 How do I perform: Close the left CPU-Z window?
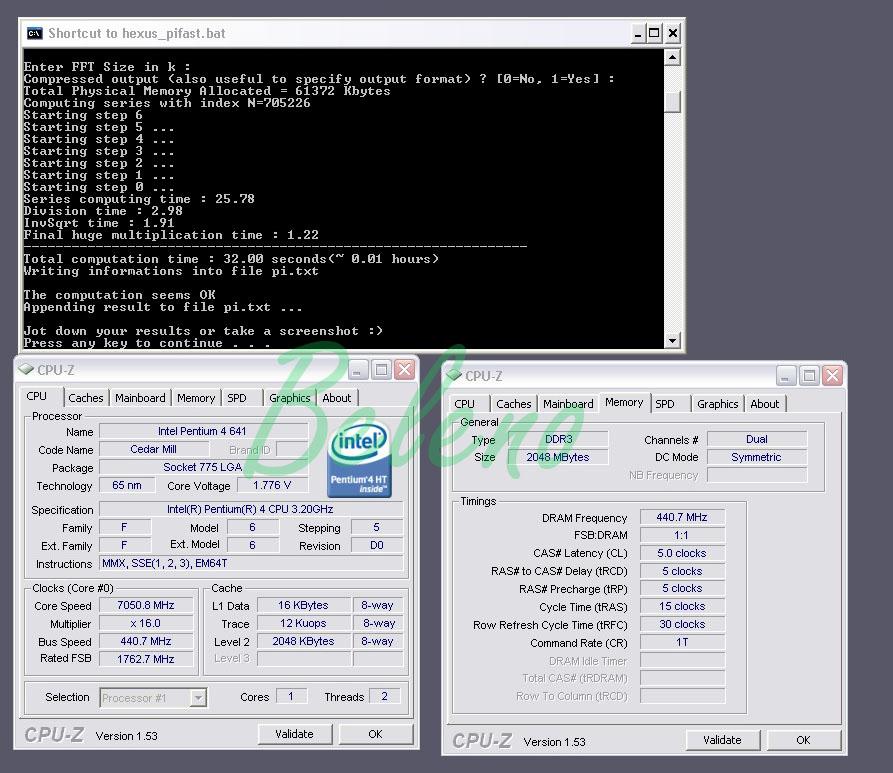(x=404, y=370)
